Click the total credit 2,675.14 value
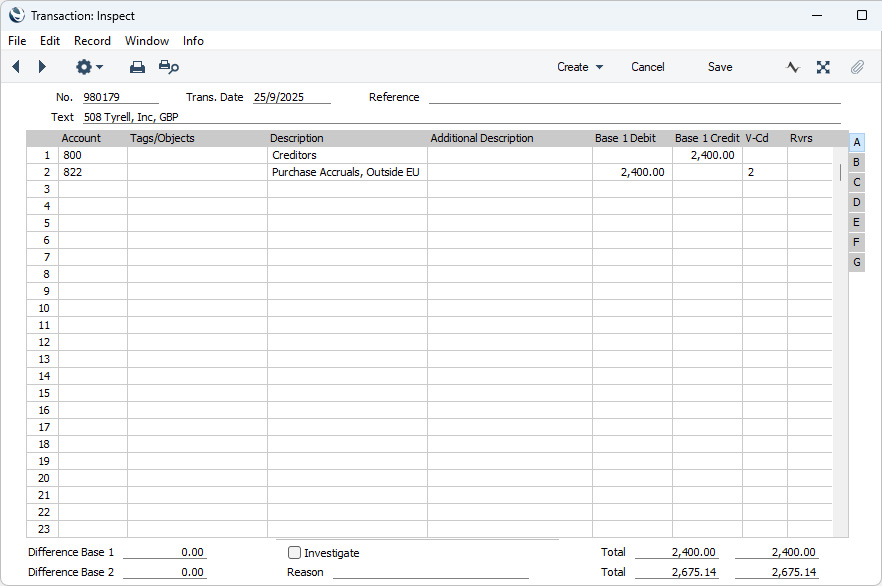Screen dimensions: 882x586 pos(777,572)
